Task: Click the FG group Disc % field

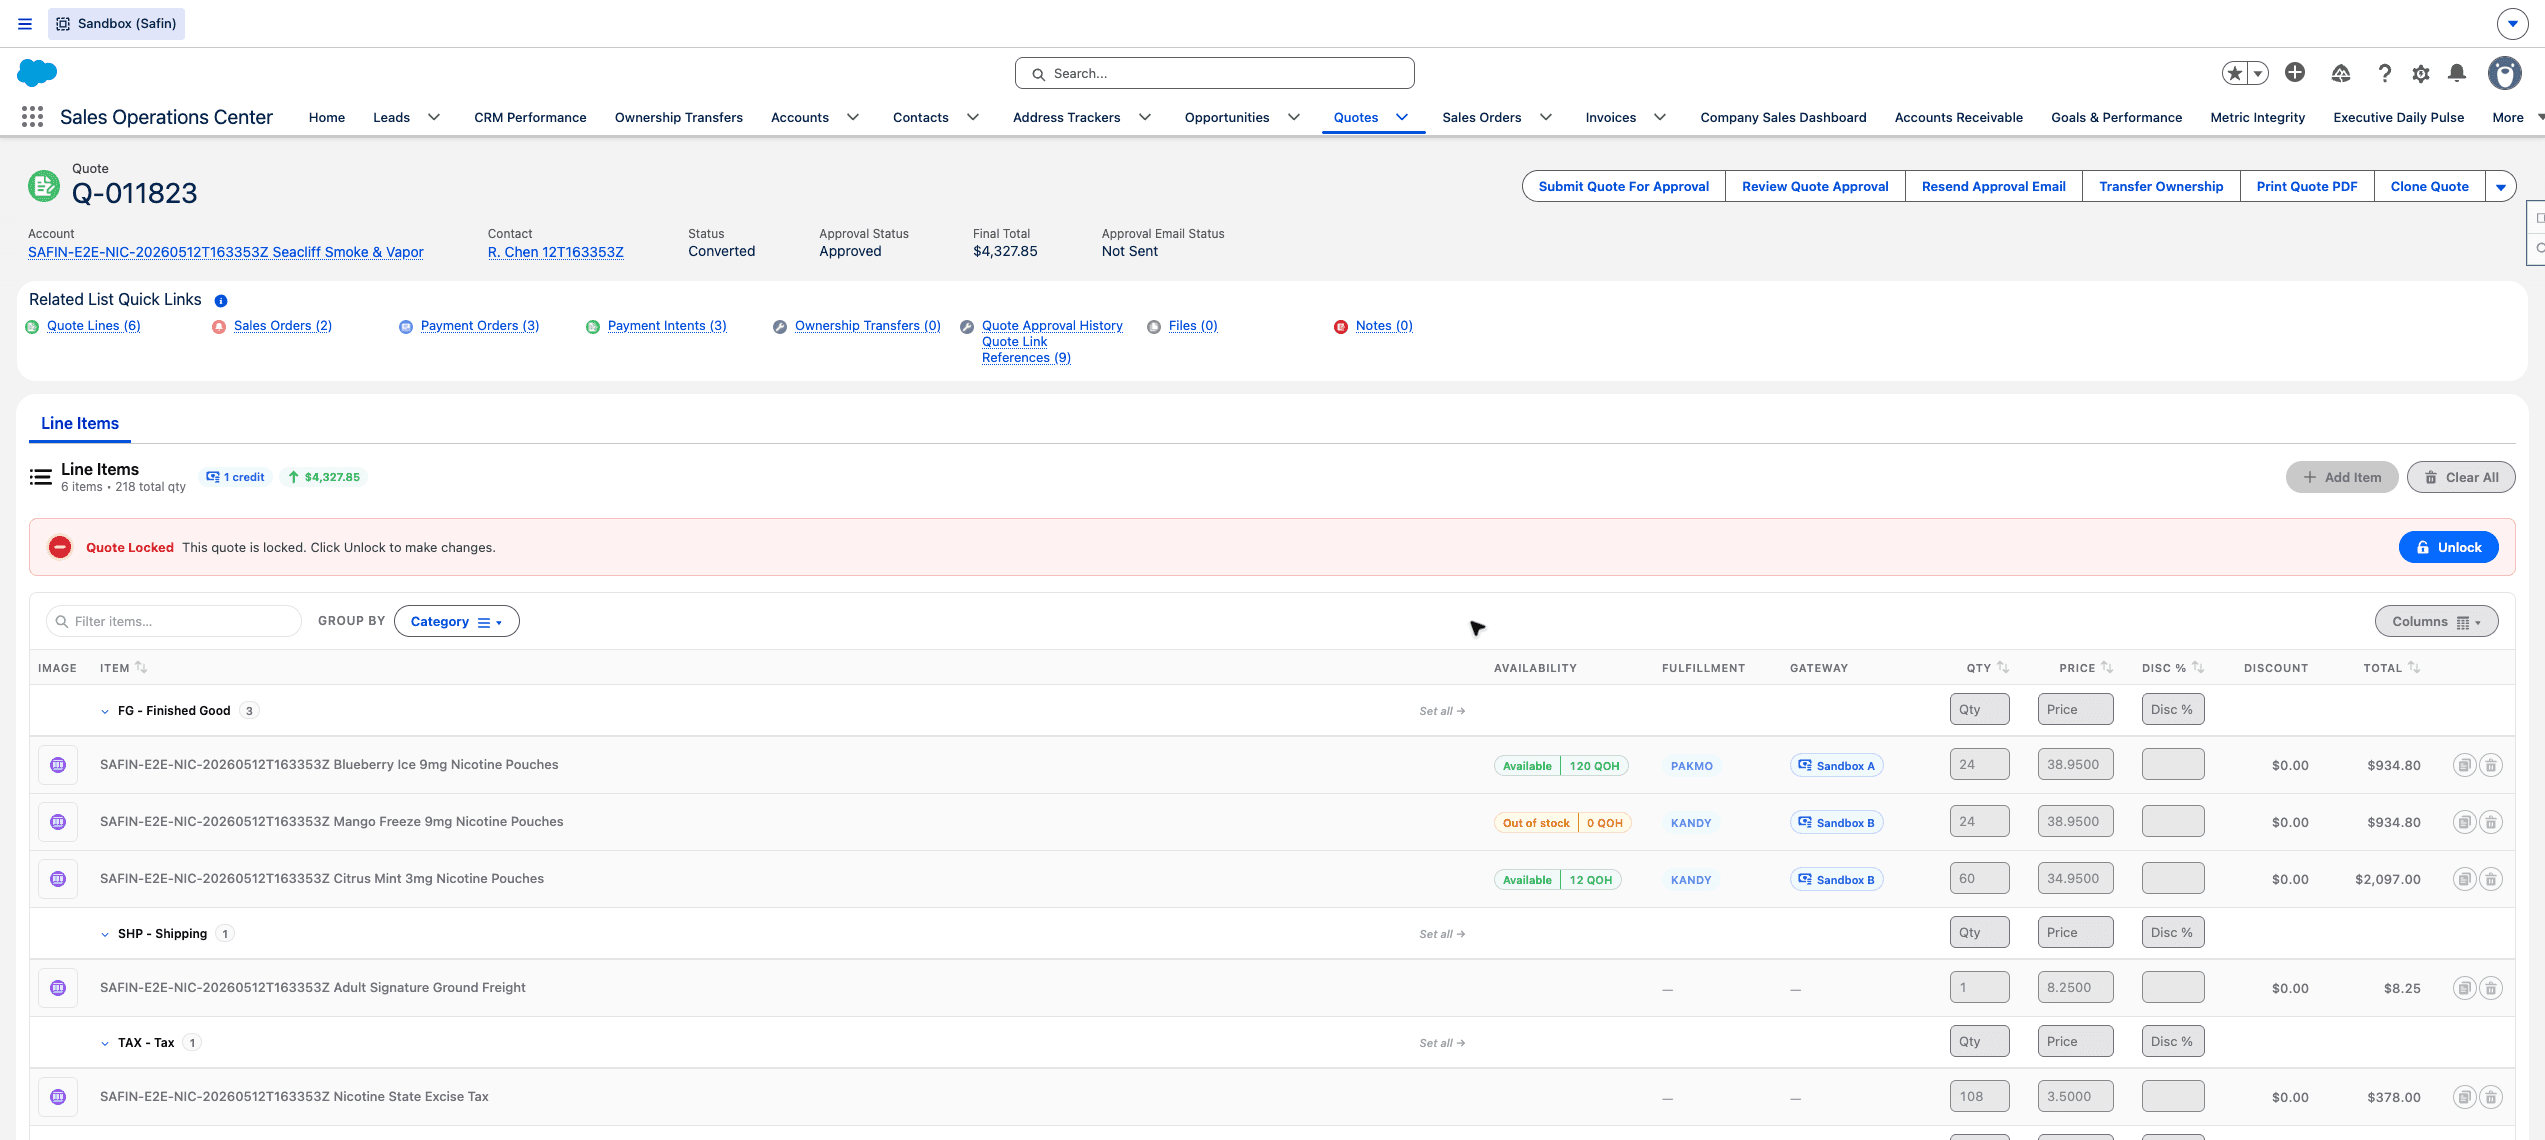Action: click(x=2173, y=710)
